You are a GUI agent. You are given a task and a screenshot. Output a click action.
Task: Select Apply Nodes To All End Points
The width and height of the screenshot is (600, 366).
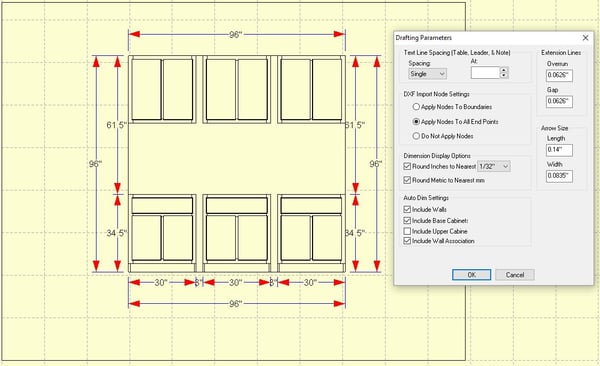416,121
